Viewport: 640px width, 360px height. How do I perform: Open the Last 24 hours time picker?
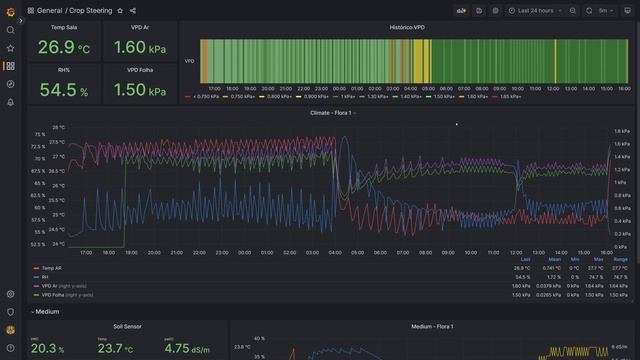(x=535, y=11)
